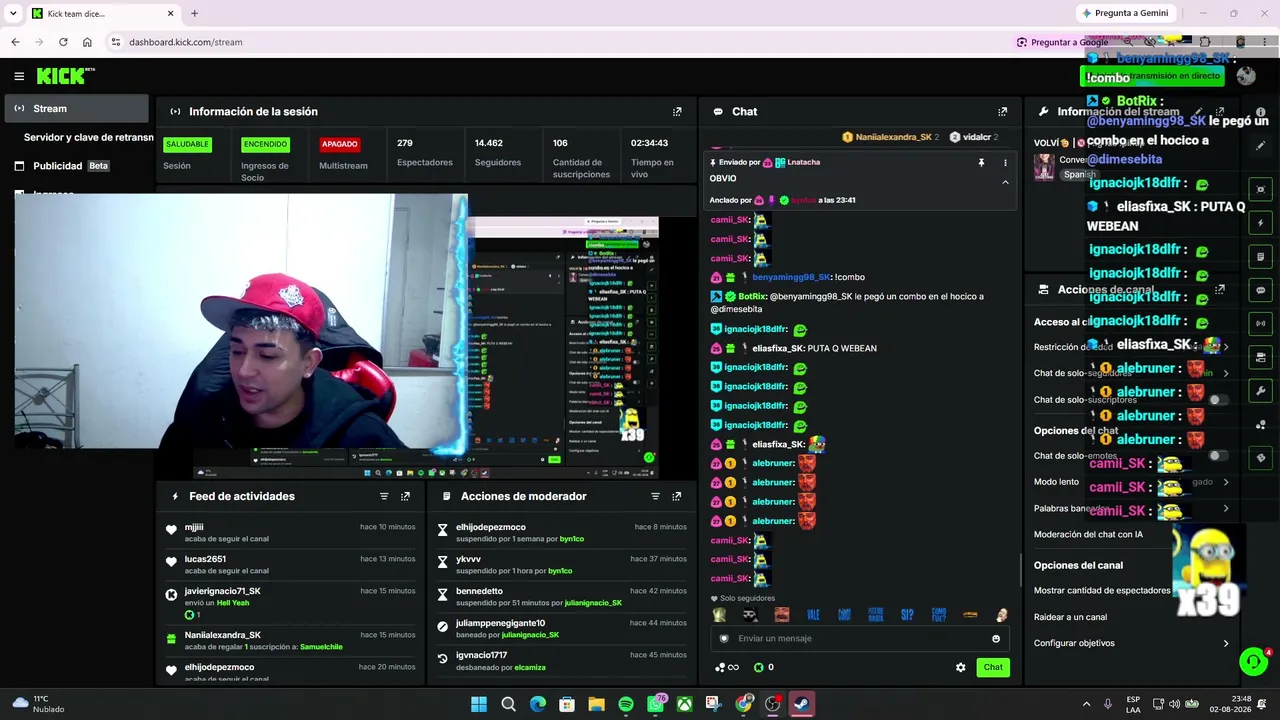
Task: Open the support headset bubble
Action: [1253, 661]
